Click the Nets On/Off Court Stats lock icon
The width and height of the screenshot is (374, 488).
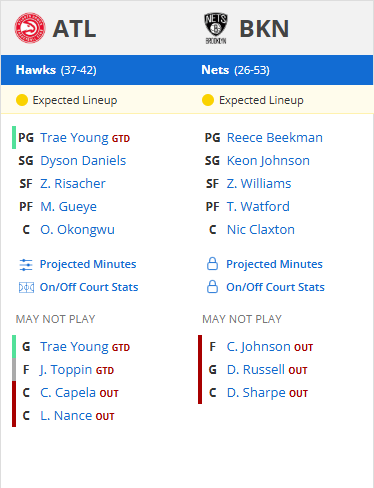pos(212,287)
